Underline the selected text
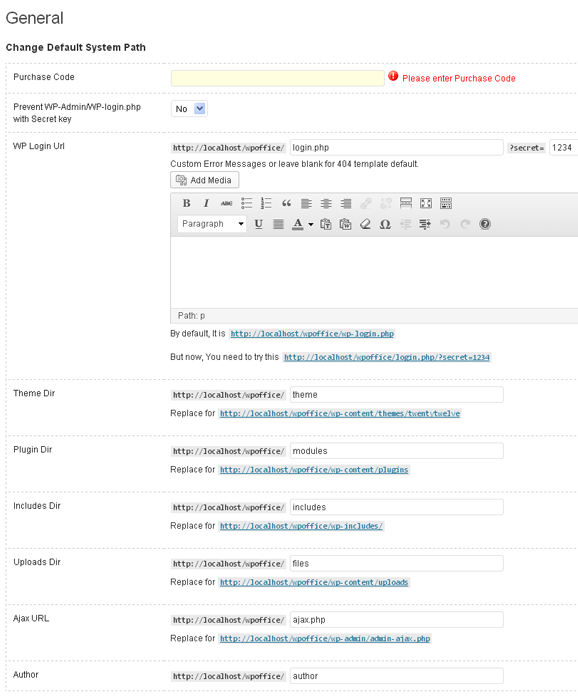This screenshot has width=578, height=697. (258, 224)
